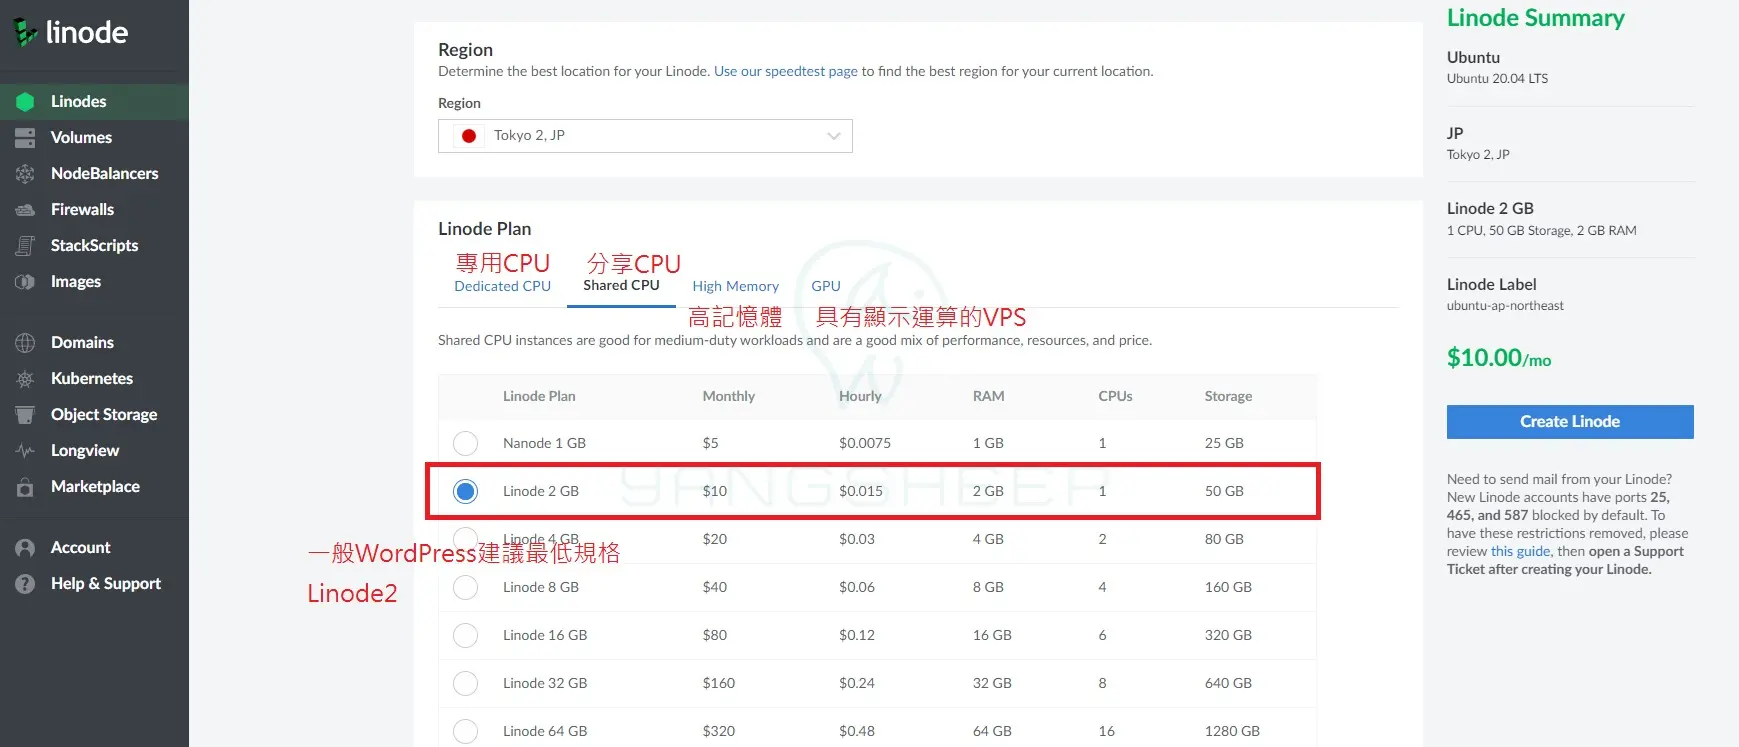Screen dimensions: 1739x747
Task: Select the Linode 8 GB plan radio
Action: tap(465, 587)
